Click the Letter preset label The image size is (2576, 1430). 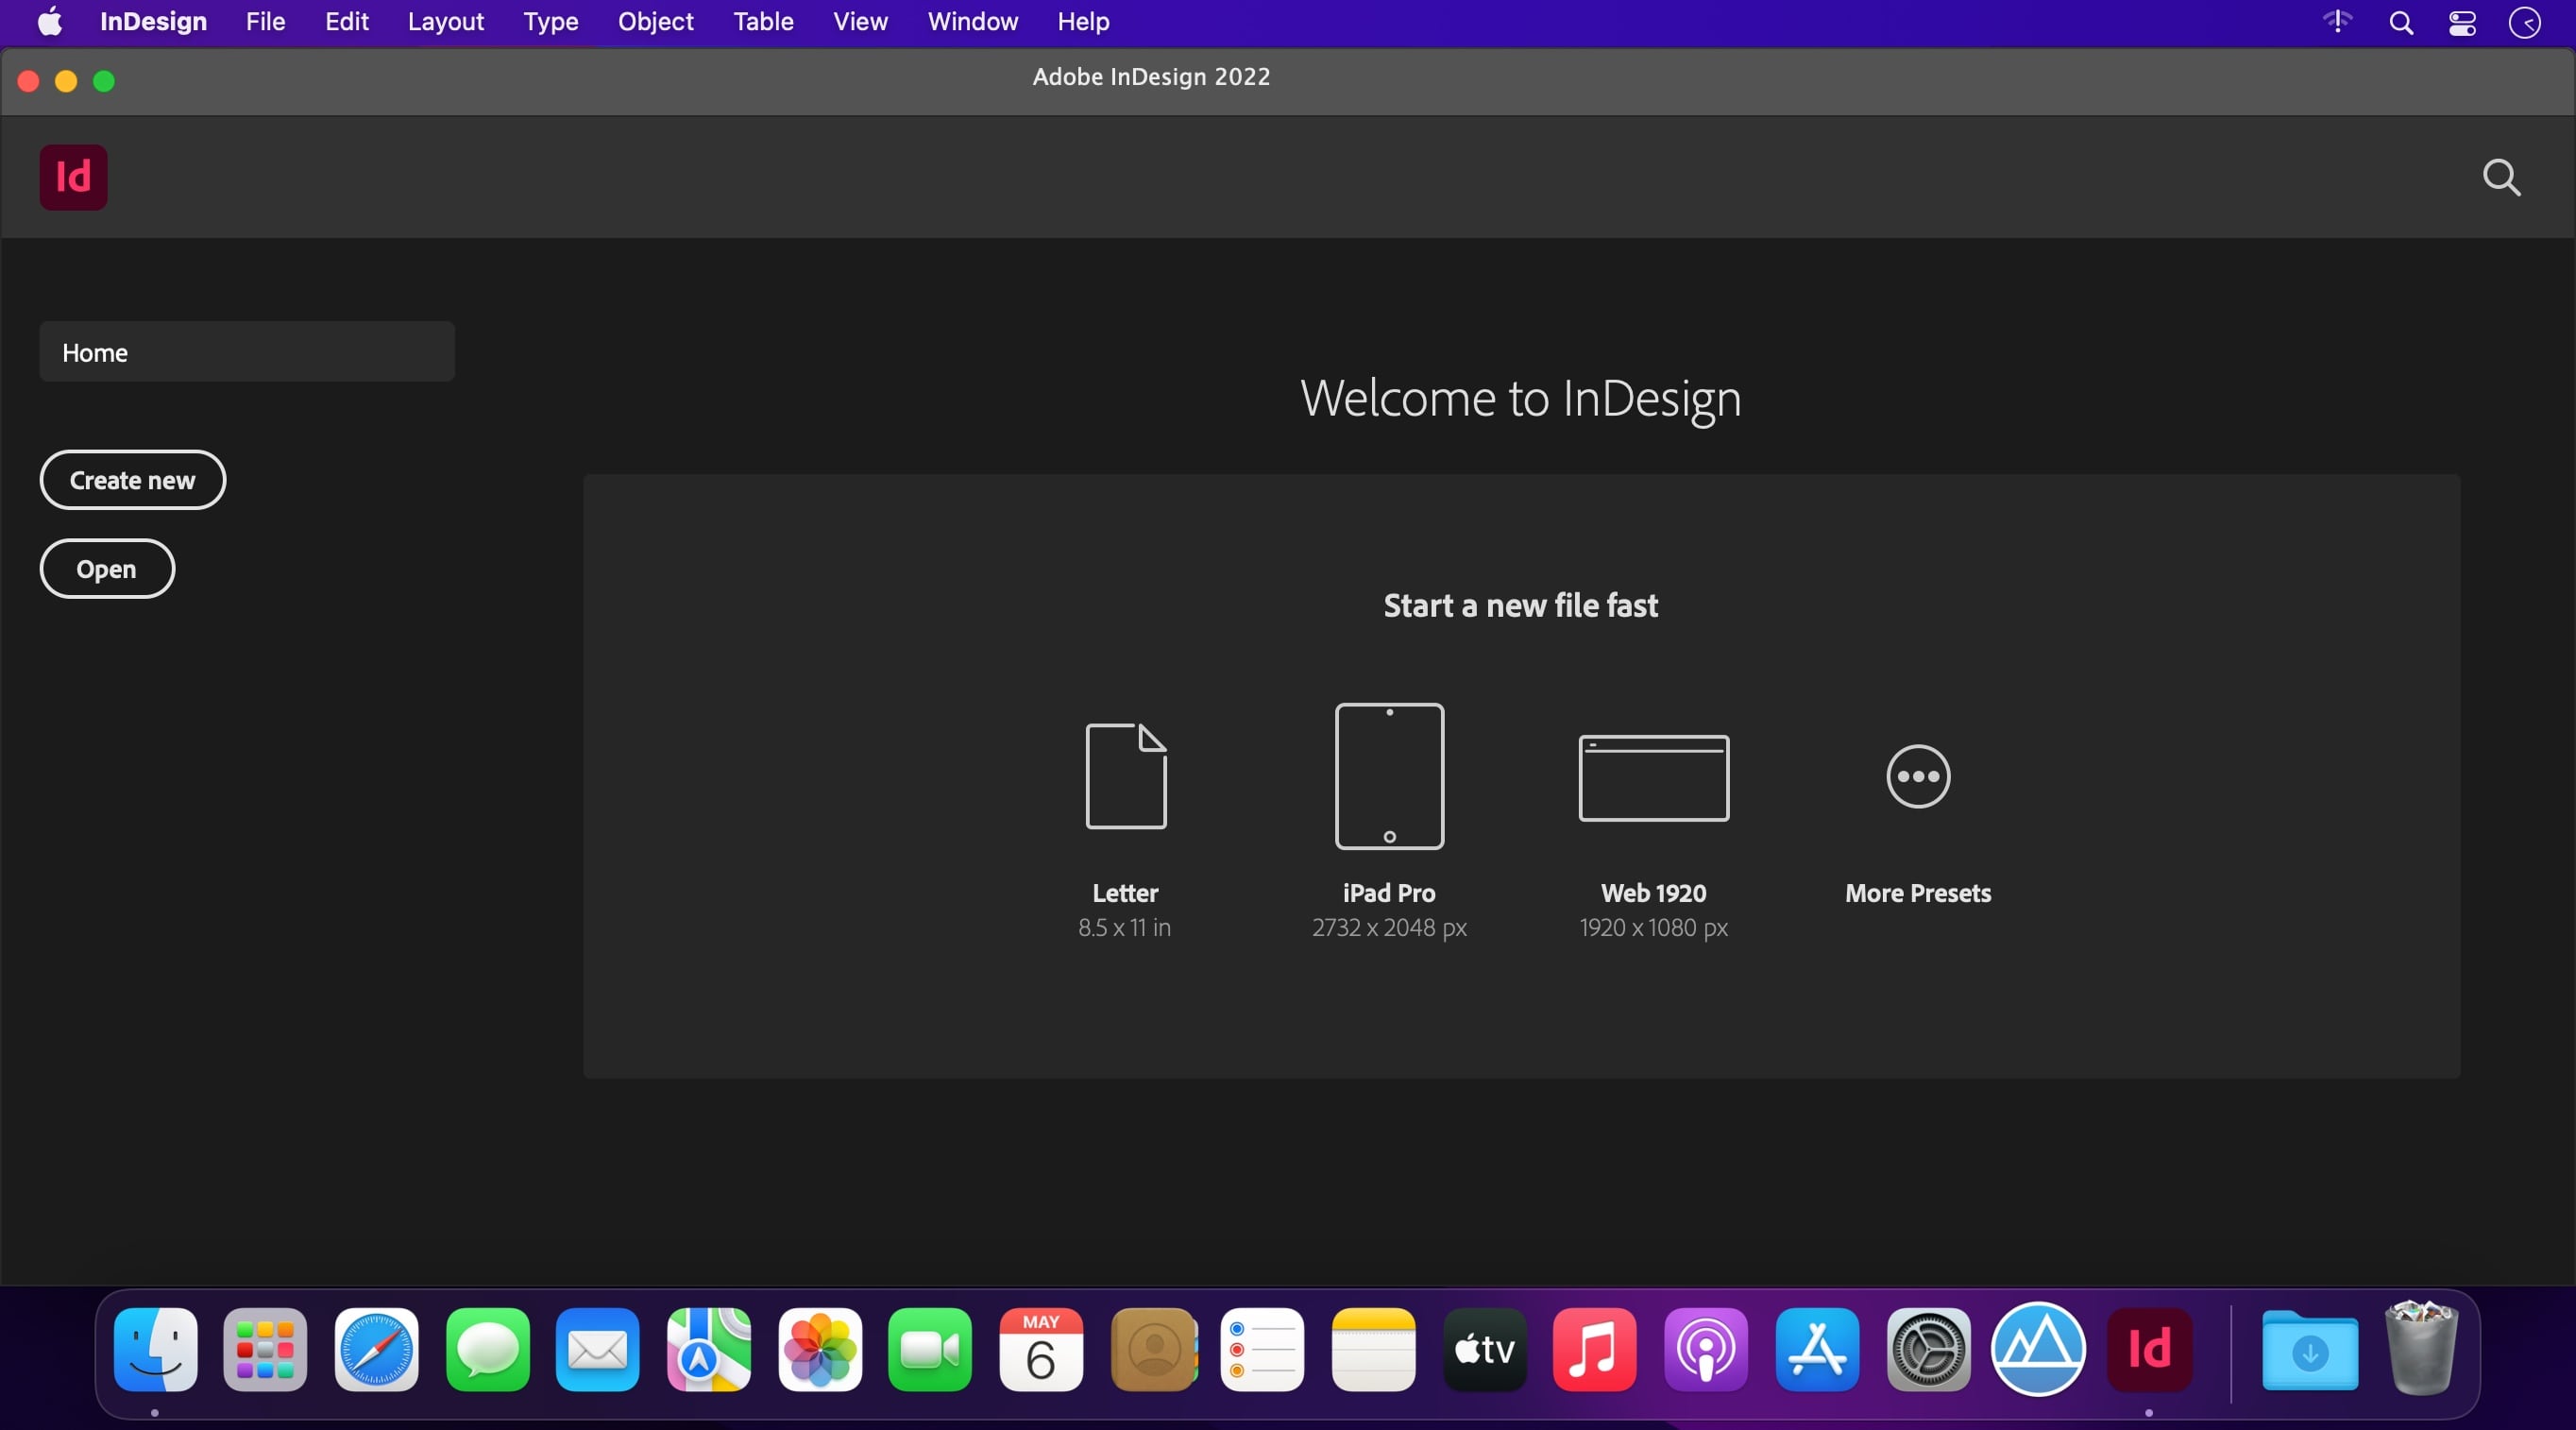click(1125, 893)
